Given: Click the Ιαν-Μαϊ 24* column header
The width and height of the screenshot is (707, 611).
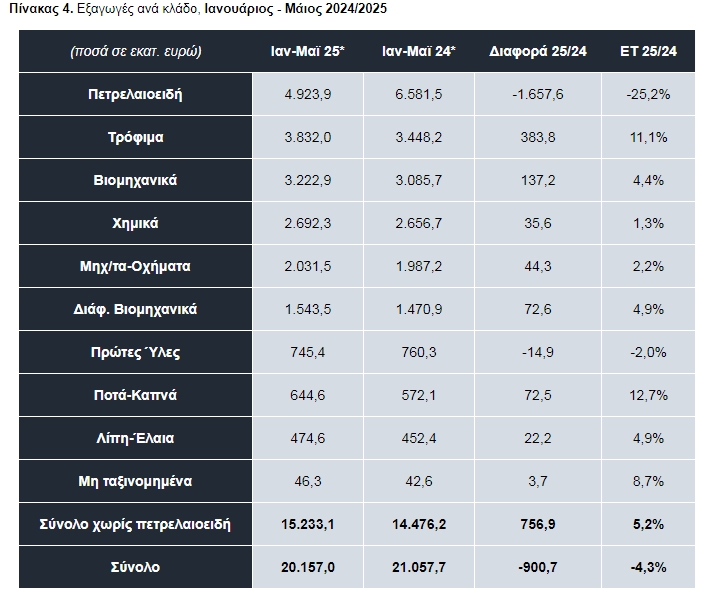Looking at the screenshot, I should [x=419, y=51].
